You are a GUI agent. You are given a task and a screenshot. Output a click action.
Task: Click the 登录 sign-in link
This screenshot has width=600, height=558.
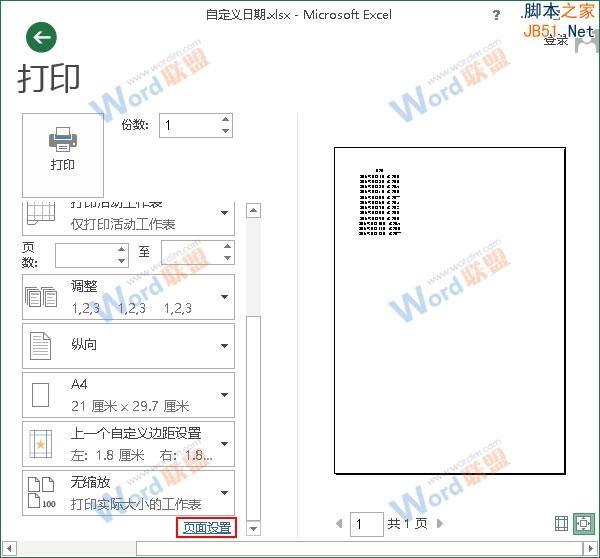(x=556, y=39)
